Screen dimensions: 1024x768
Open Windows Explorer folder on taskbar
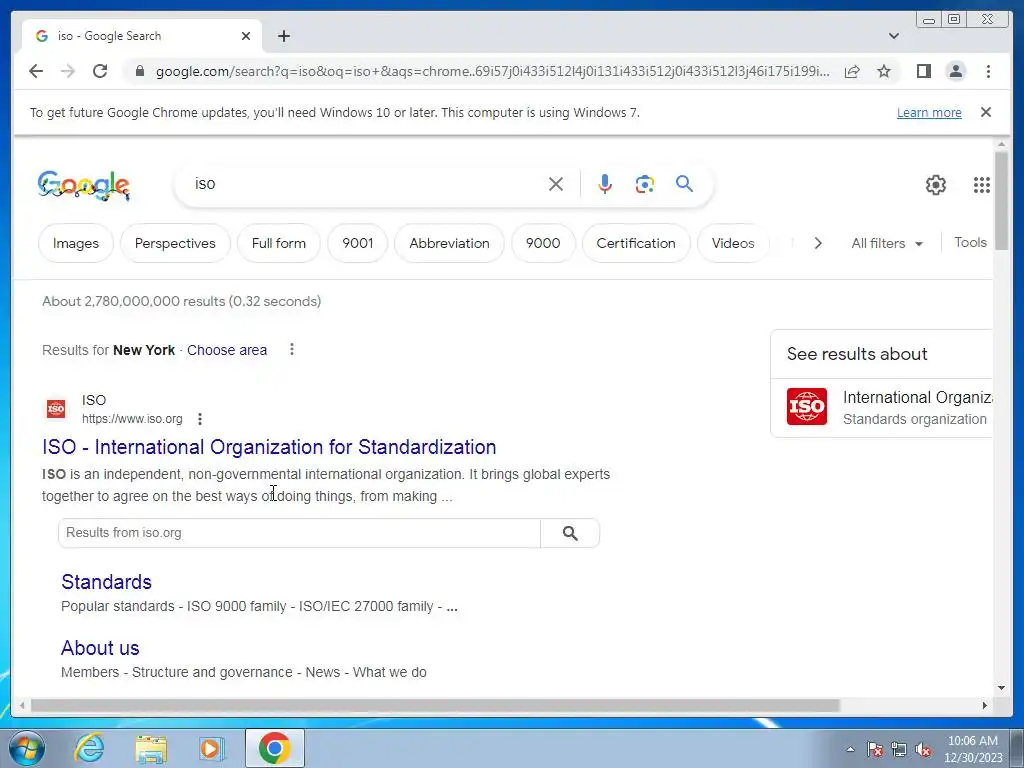coord(151,748)
